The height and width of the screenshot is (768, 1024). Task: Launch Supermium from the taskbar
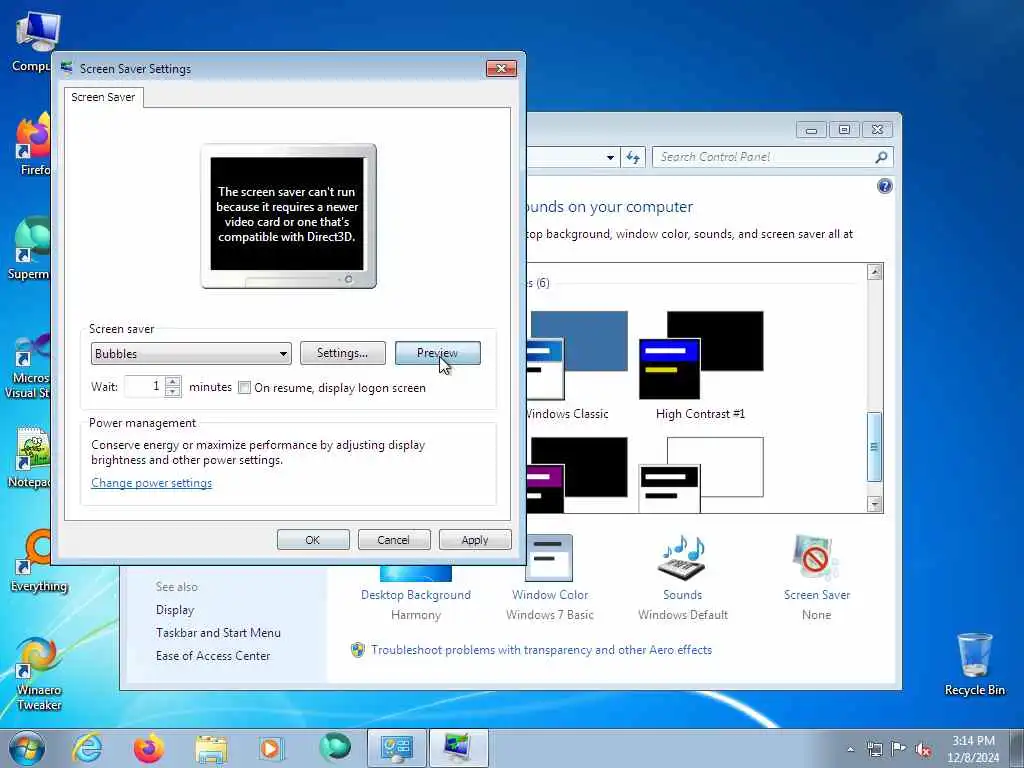pyautogui.click(x=334, y=747)
